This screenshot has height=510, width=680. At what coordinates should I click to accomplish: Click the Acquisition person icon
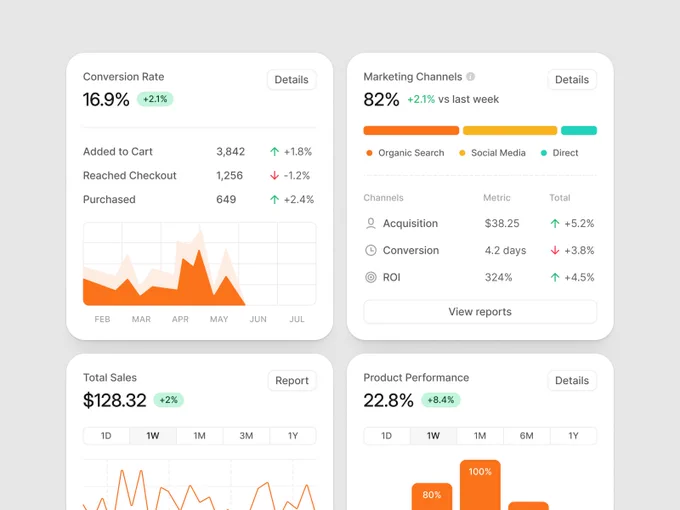(371, 223)
